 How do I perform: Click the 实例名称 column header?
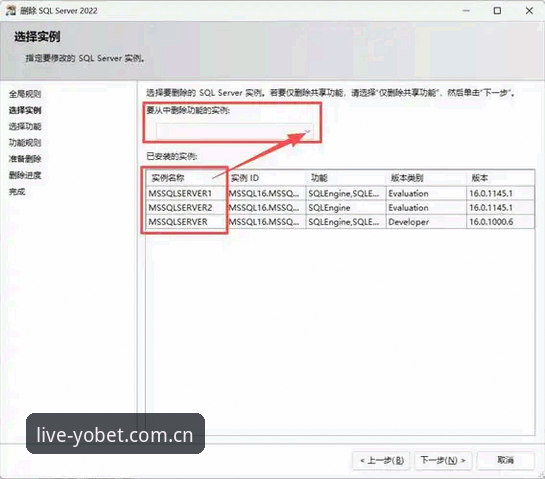point(186,178)
